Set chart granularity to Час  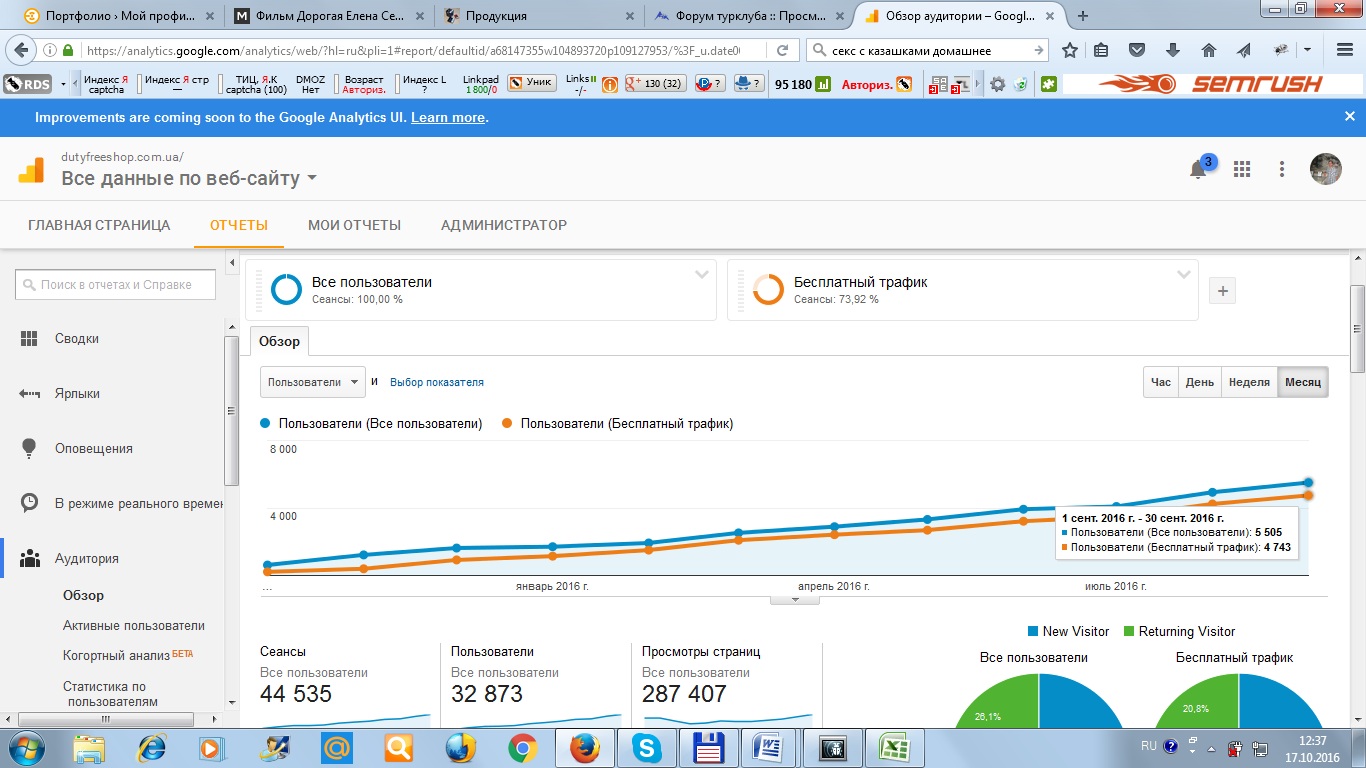(1161, 382)
